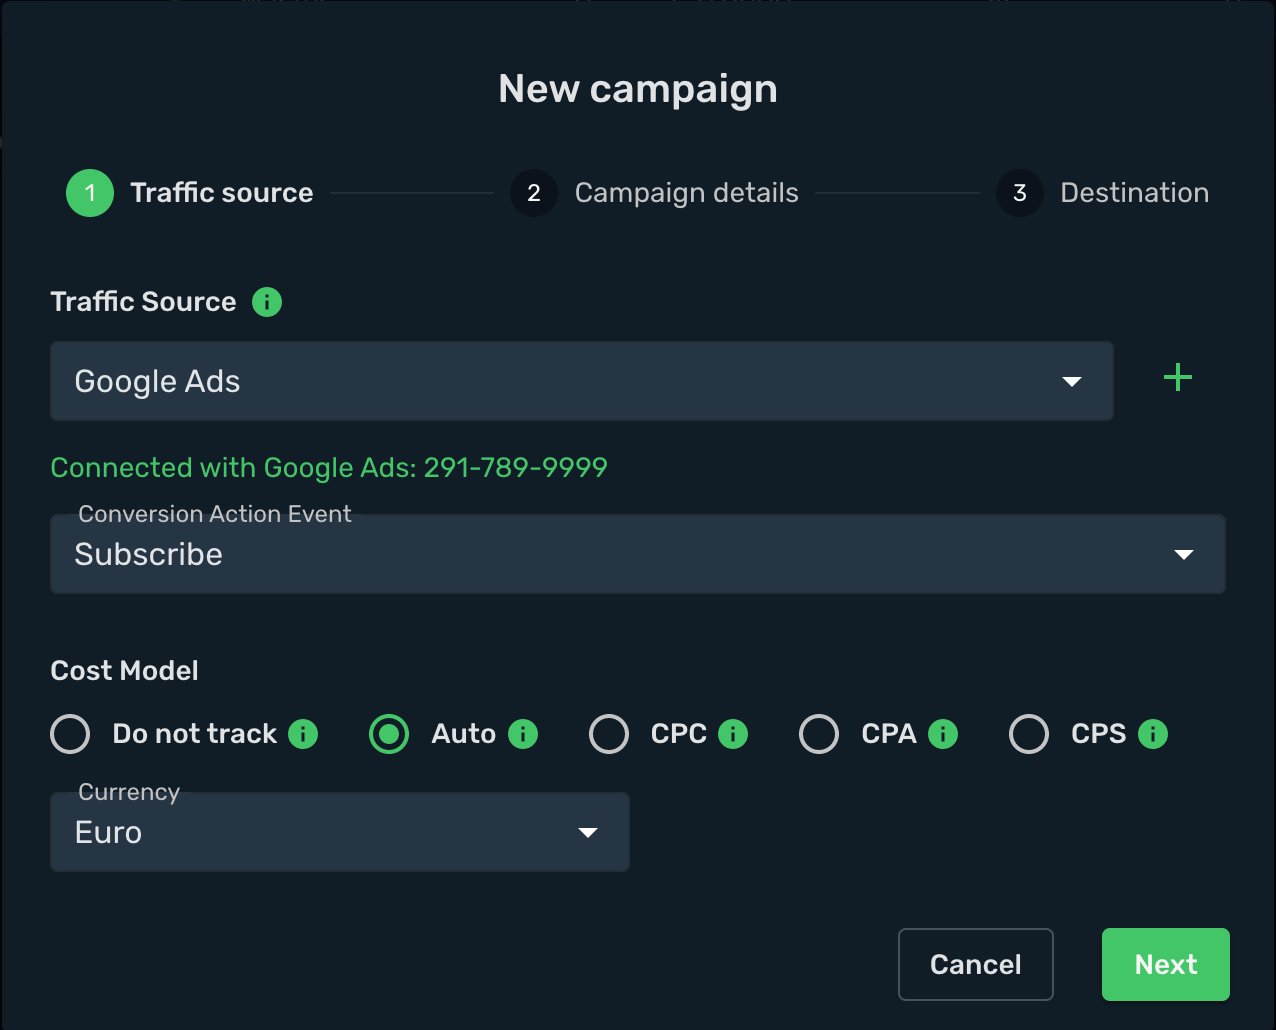
Task: Open the CPC info icon
Action: click(733, 734)
